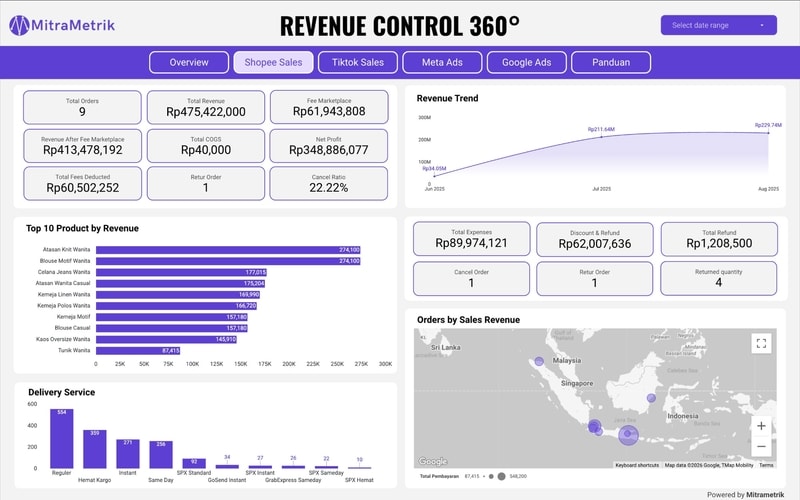Click the order bubble in northern Sumatra
The image size is (800, 500).
click(539, 362)
